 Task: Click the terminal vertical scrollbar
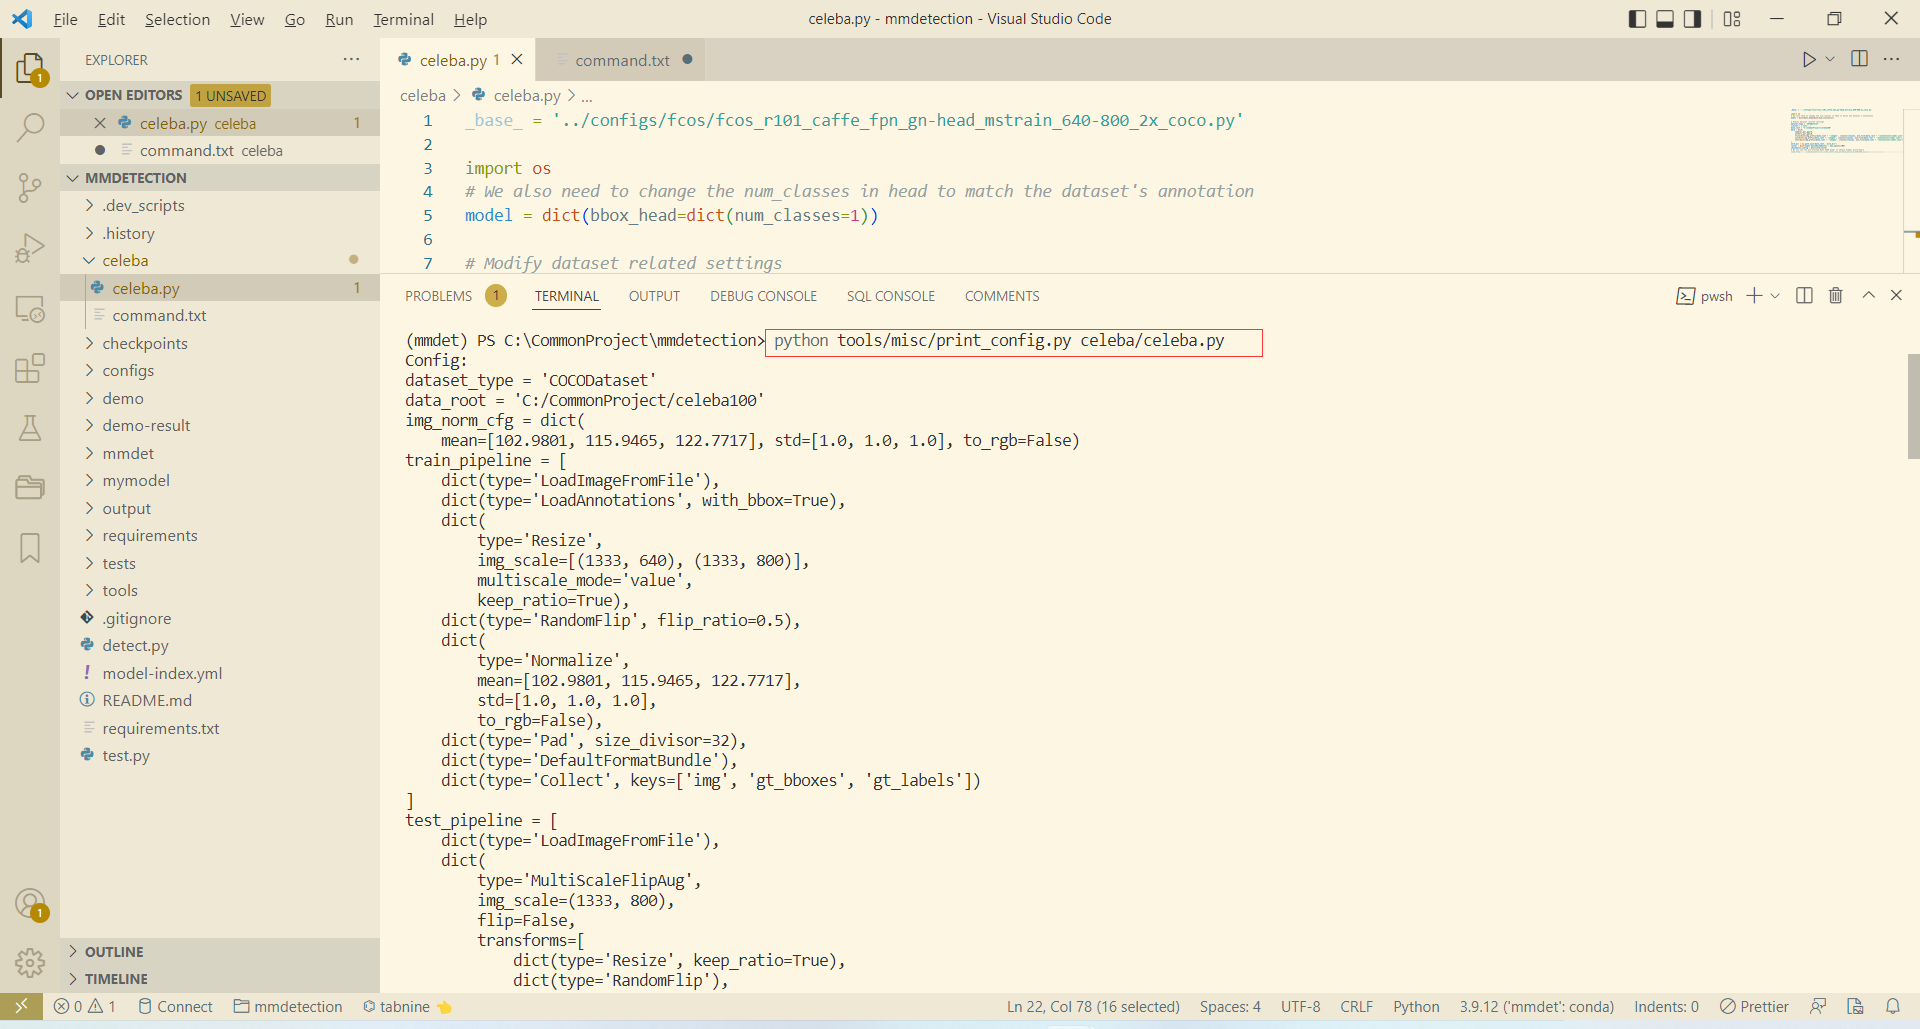coord(1913,406)
